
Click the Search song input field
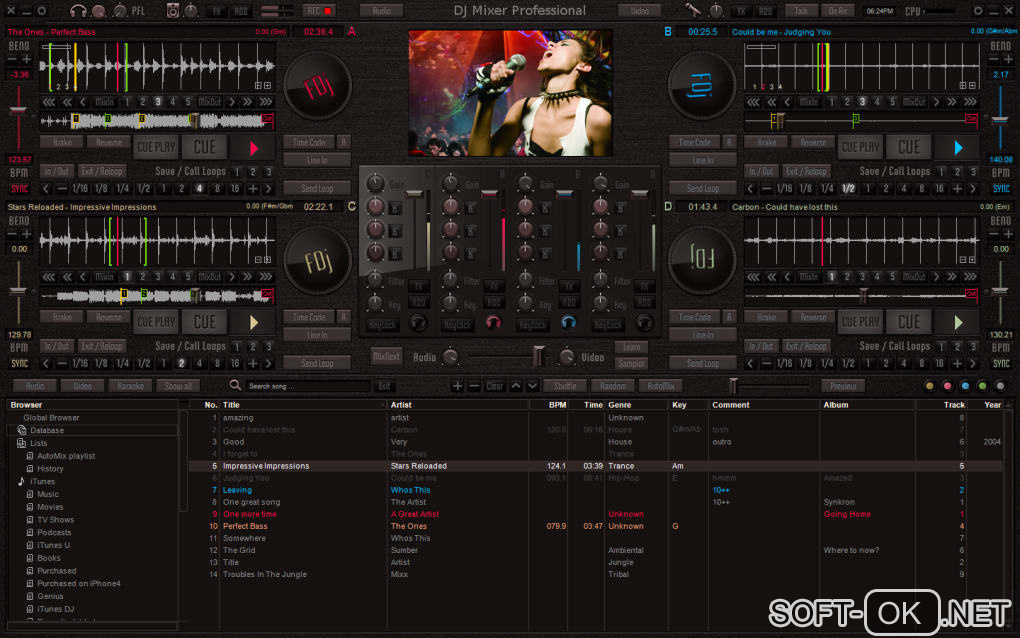click(308, 386)
